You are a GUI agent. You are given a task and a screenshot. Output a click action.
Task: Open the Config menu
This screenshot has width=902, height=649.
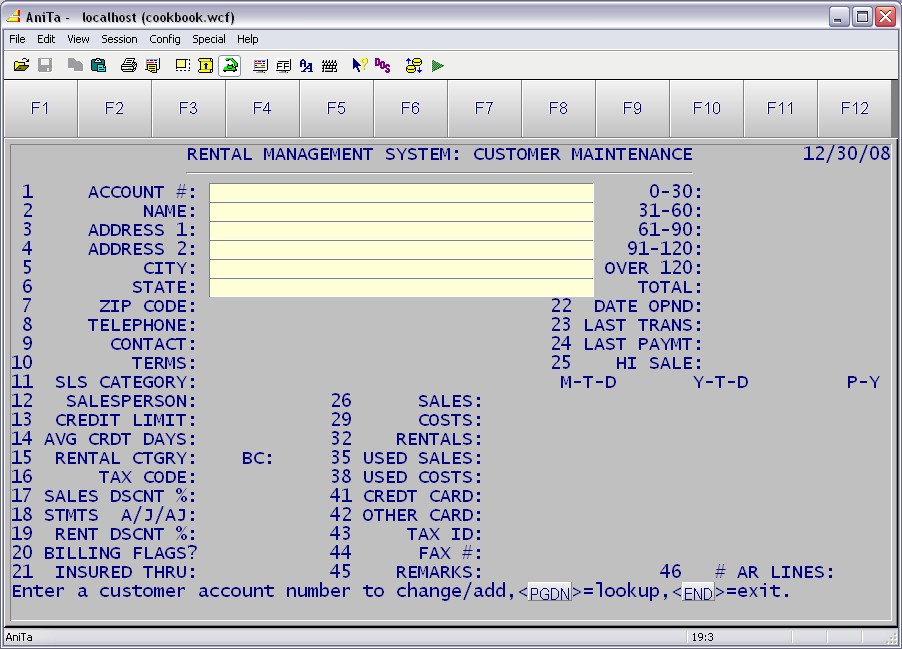coord(165,39)
